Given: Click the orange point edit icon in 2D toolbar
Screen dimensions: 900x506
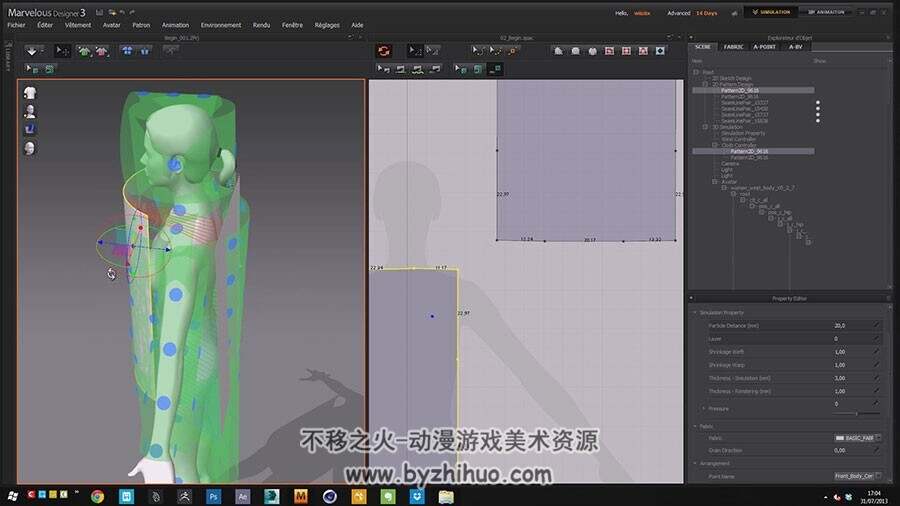Looking at the screenshot, I should (x=513, y=51).
